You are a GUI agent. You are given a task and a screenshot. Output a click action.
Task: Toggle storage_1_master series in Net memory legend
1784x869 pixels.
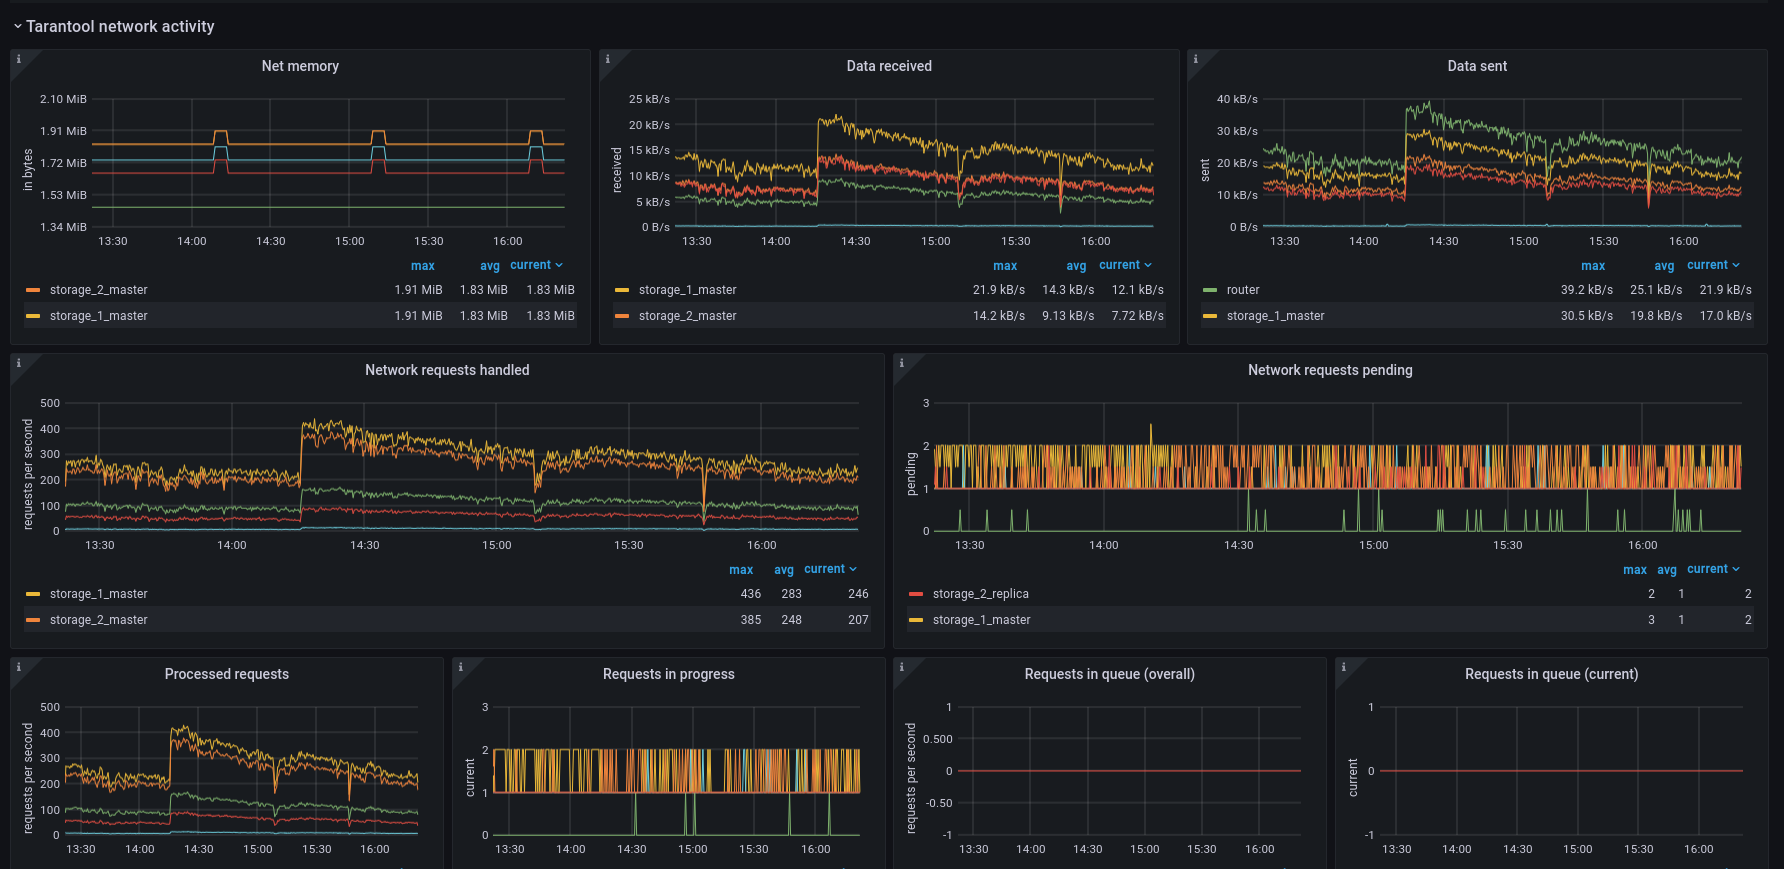pos(99,316)
